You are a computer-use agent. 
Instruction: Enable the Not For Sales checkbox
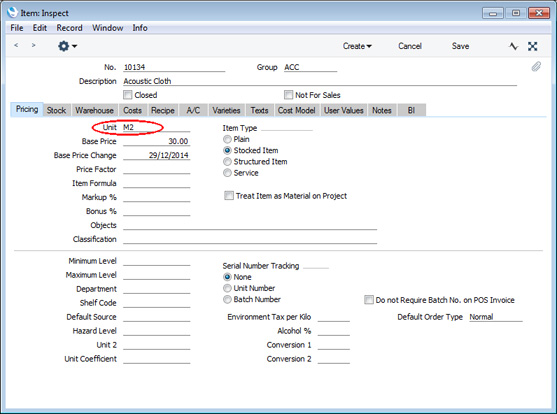coord(288,95)
